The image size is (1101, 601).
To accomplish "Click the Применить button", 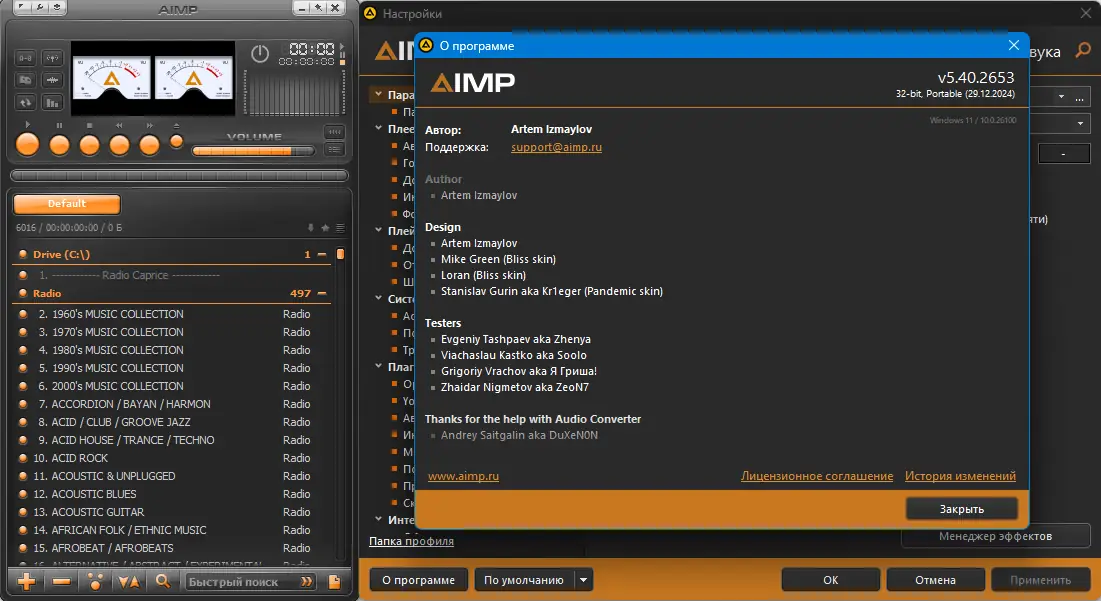I will [x=1041, y=580].
